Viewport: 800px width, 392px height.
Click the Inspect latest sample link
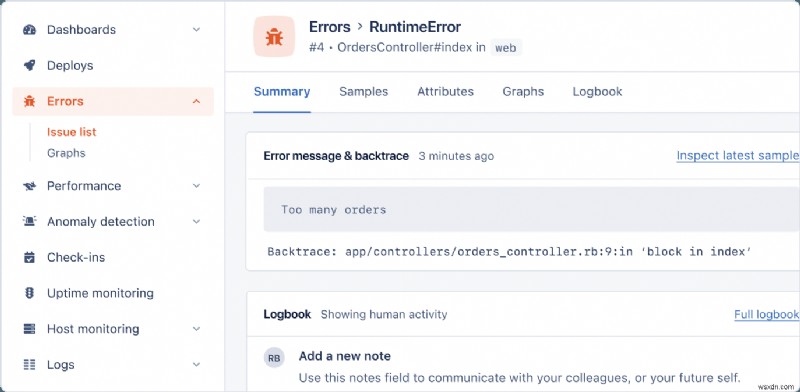(738, 156)
